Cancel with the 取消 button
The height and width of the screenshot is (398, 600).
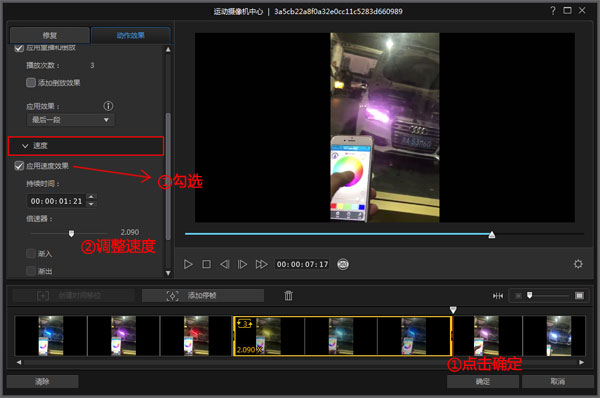558,381
